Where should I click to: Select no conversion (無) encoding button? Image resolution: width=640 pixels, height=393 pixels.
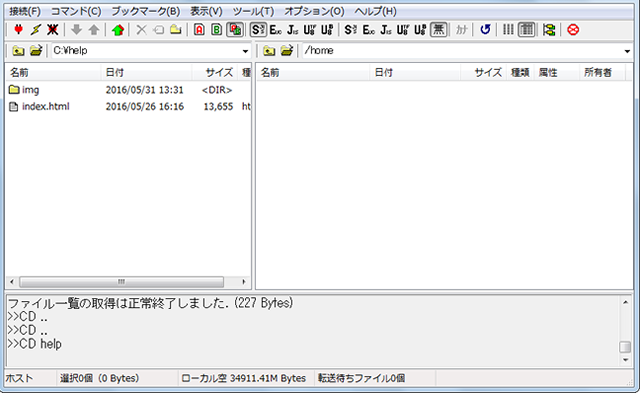(x=438, y=30)
